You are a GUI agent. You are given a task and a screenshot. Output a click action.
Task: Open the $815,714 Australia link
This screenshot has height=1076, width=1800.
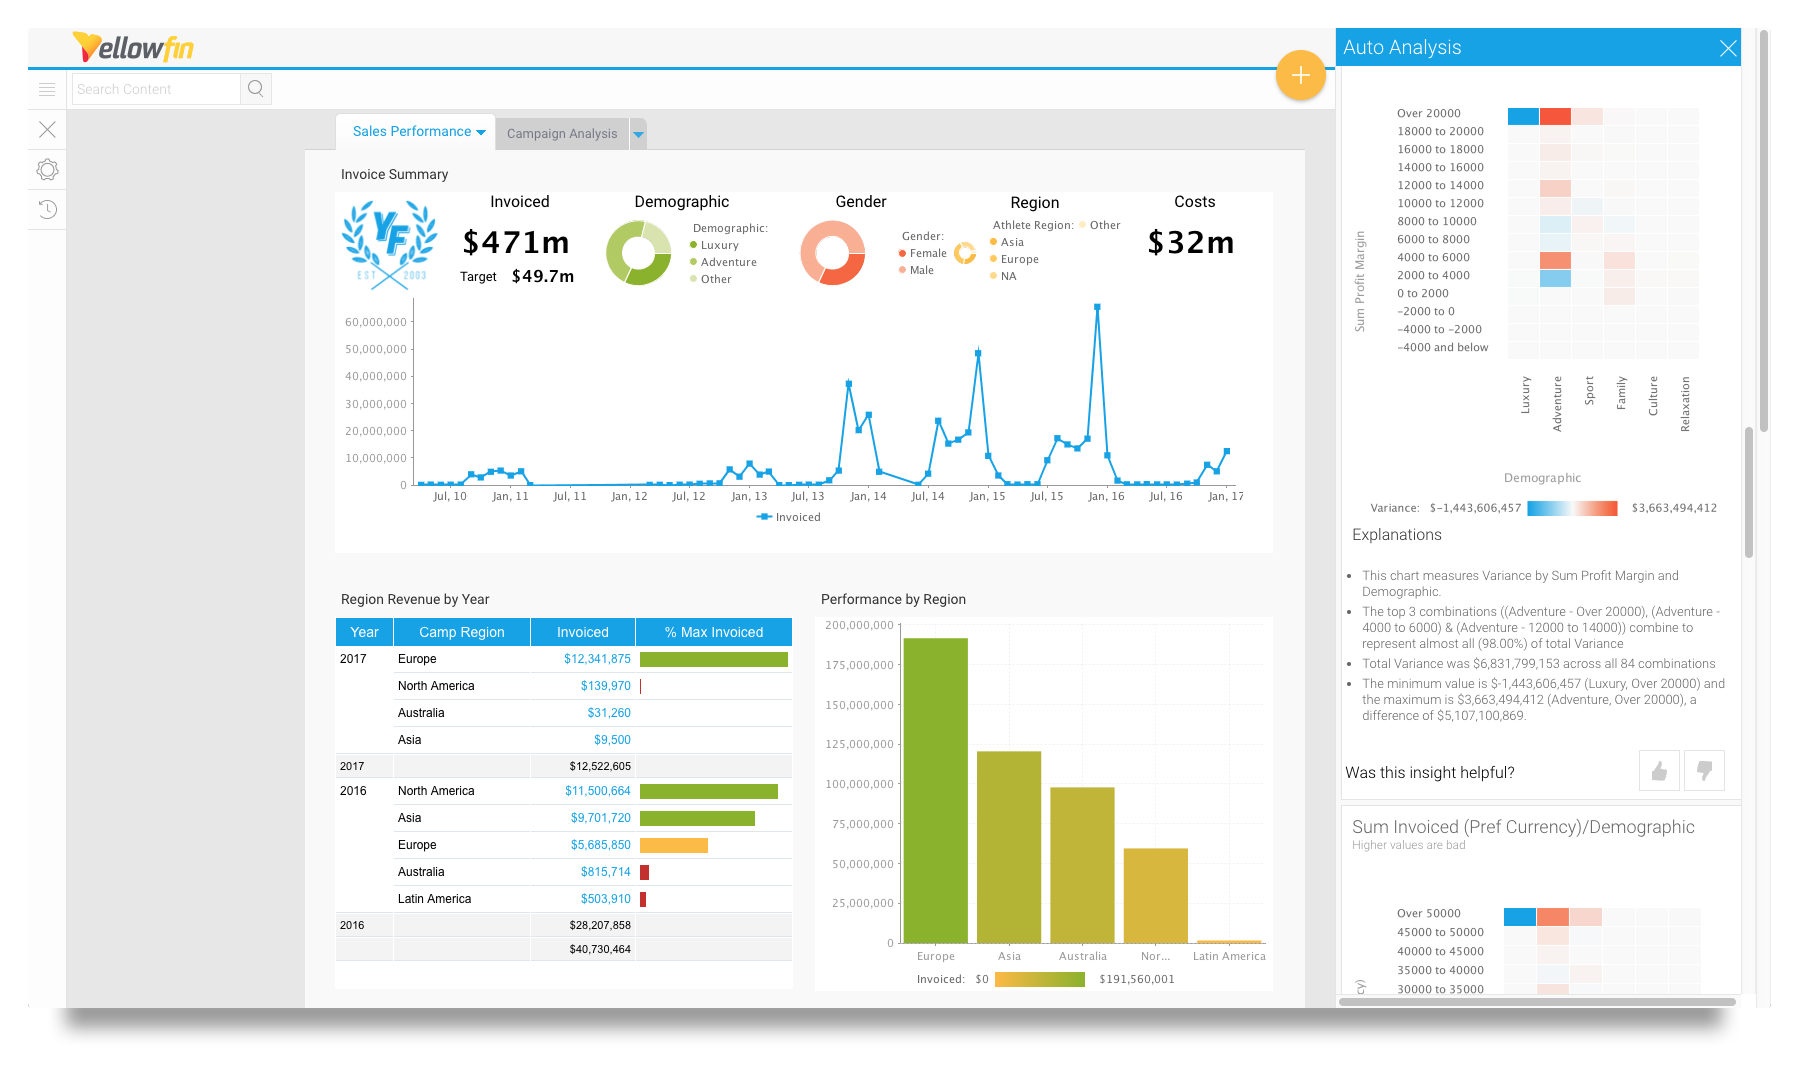(605, 872)
